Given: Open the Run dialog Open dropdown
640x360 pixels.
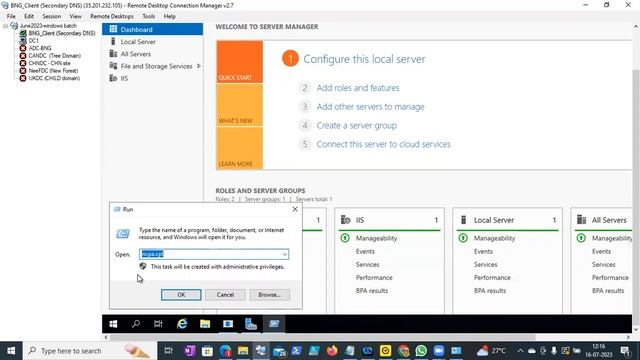Looking at the screenshot, I should [284, 254].
